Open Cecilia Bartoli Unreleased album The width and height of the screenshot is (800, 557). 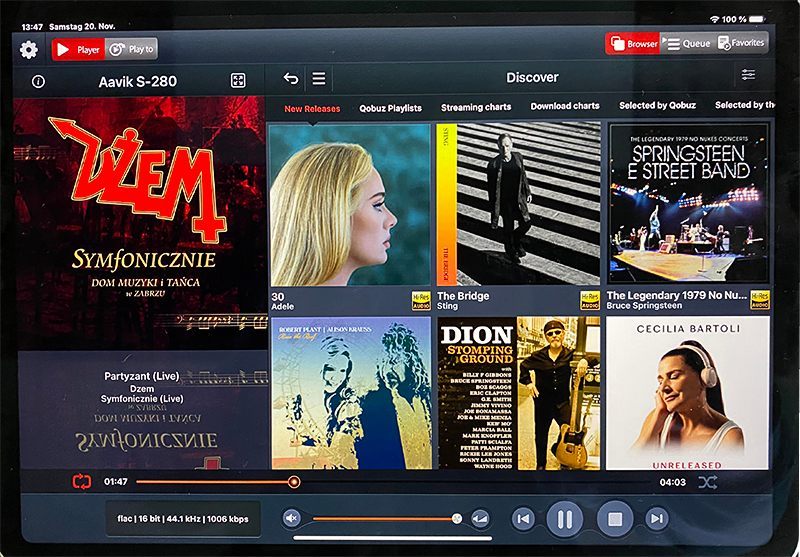click(x=687, y=393)
